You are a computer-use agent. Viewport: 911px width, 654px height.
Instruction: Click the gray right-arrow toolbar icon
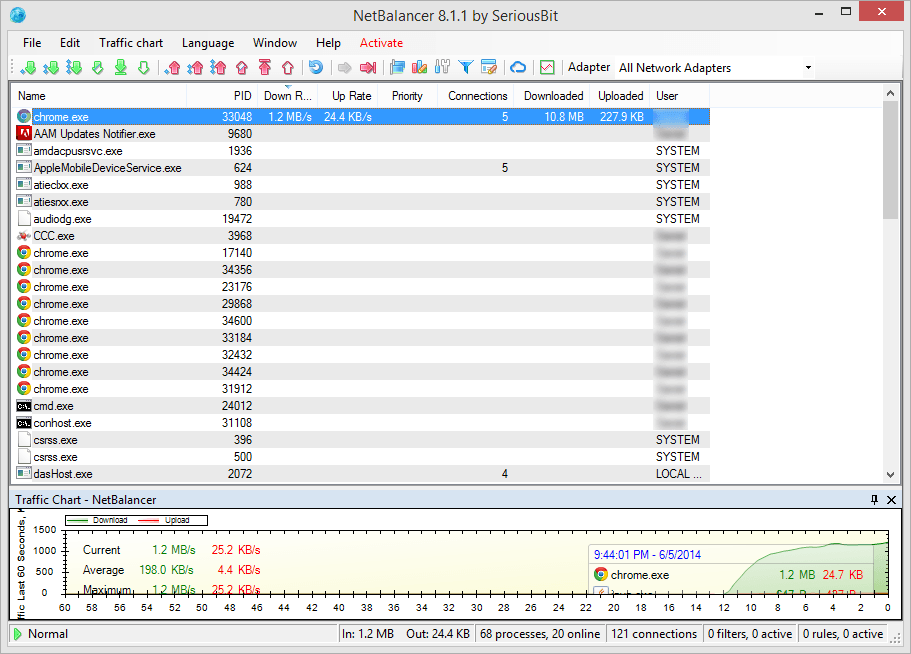tap(345, 67)
